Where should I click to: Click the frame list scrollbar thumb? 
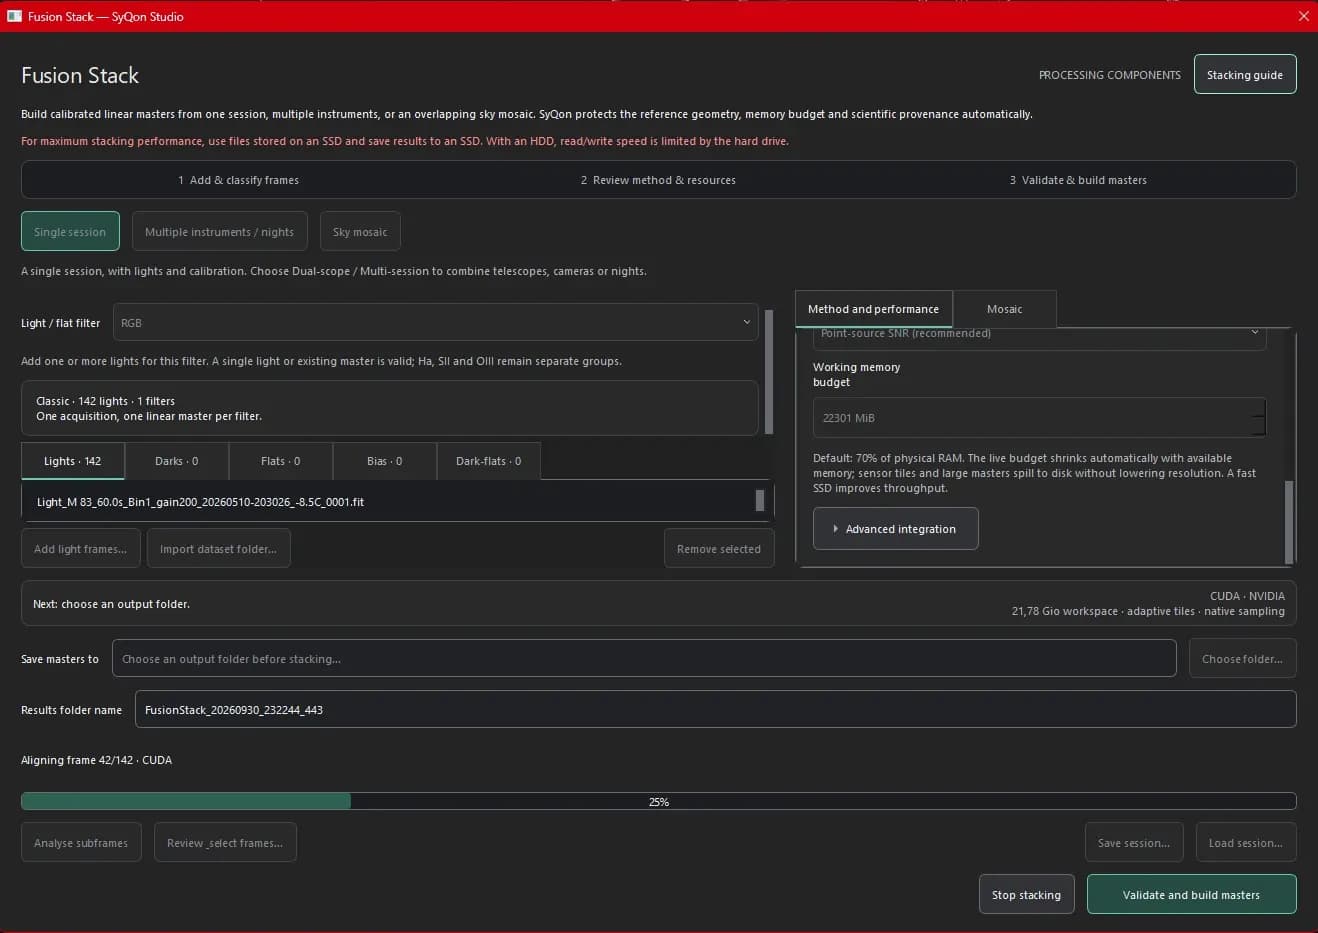coord(760,500)
